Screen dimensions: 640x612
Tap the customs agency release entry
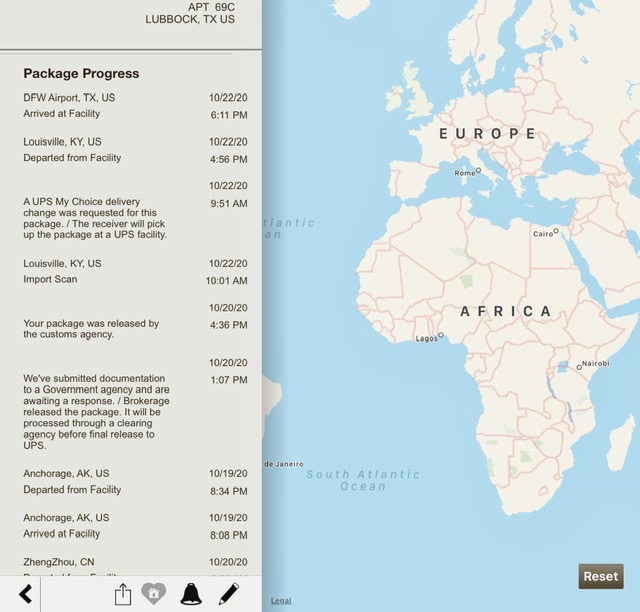(135, 321)
